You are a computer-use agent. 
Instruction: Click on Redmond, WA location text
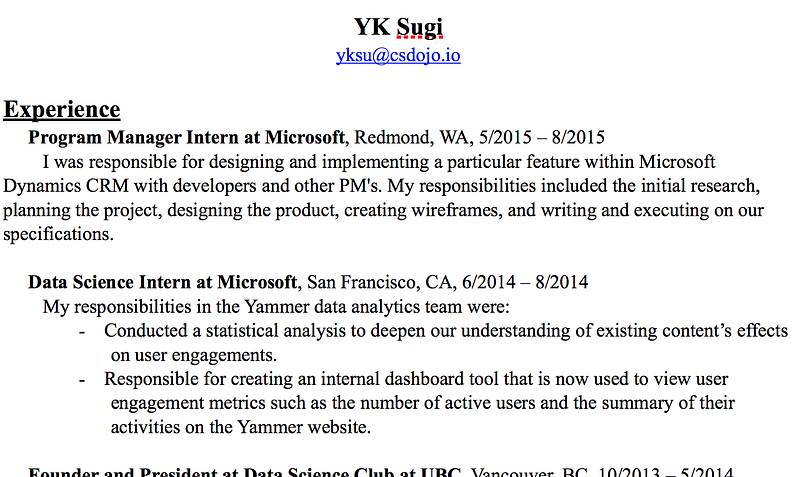point(414,137)
